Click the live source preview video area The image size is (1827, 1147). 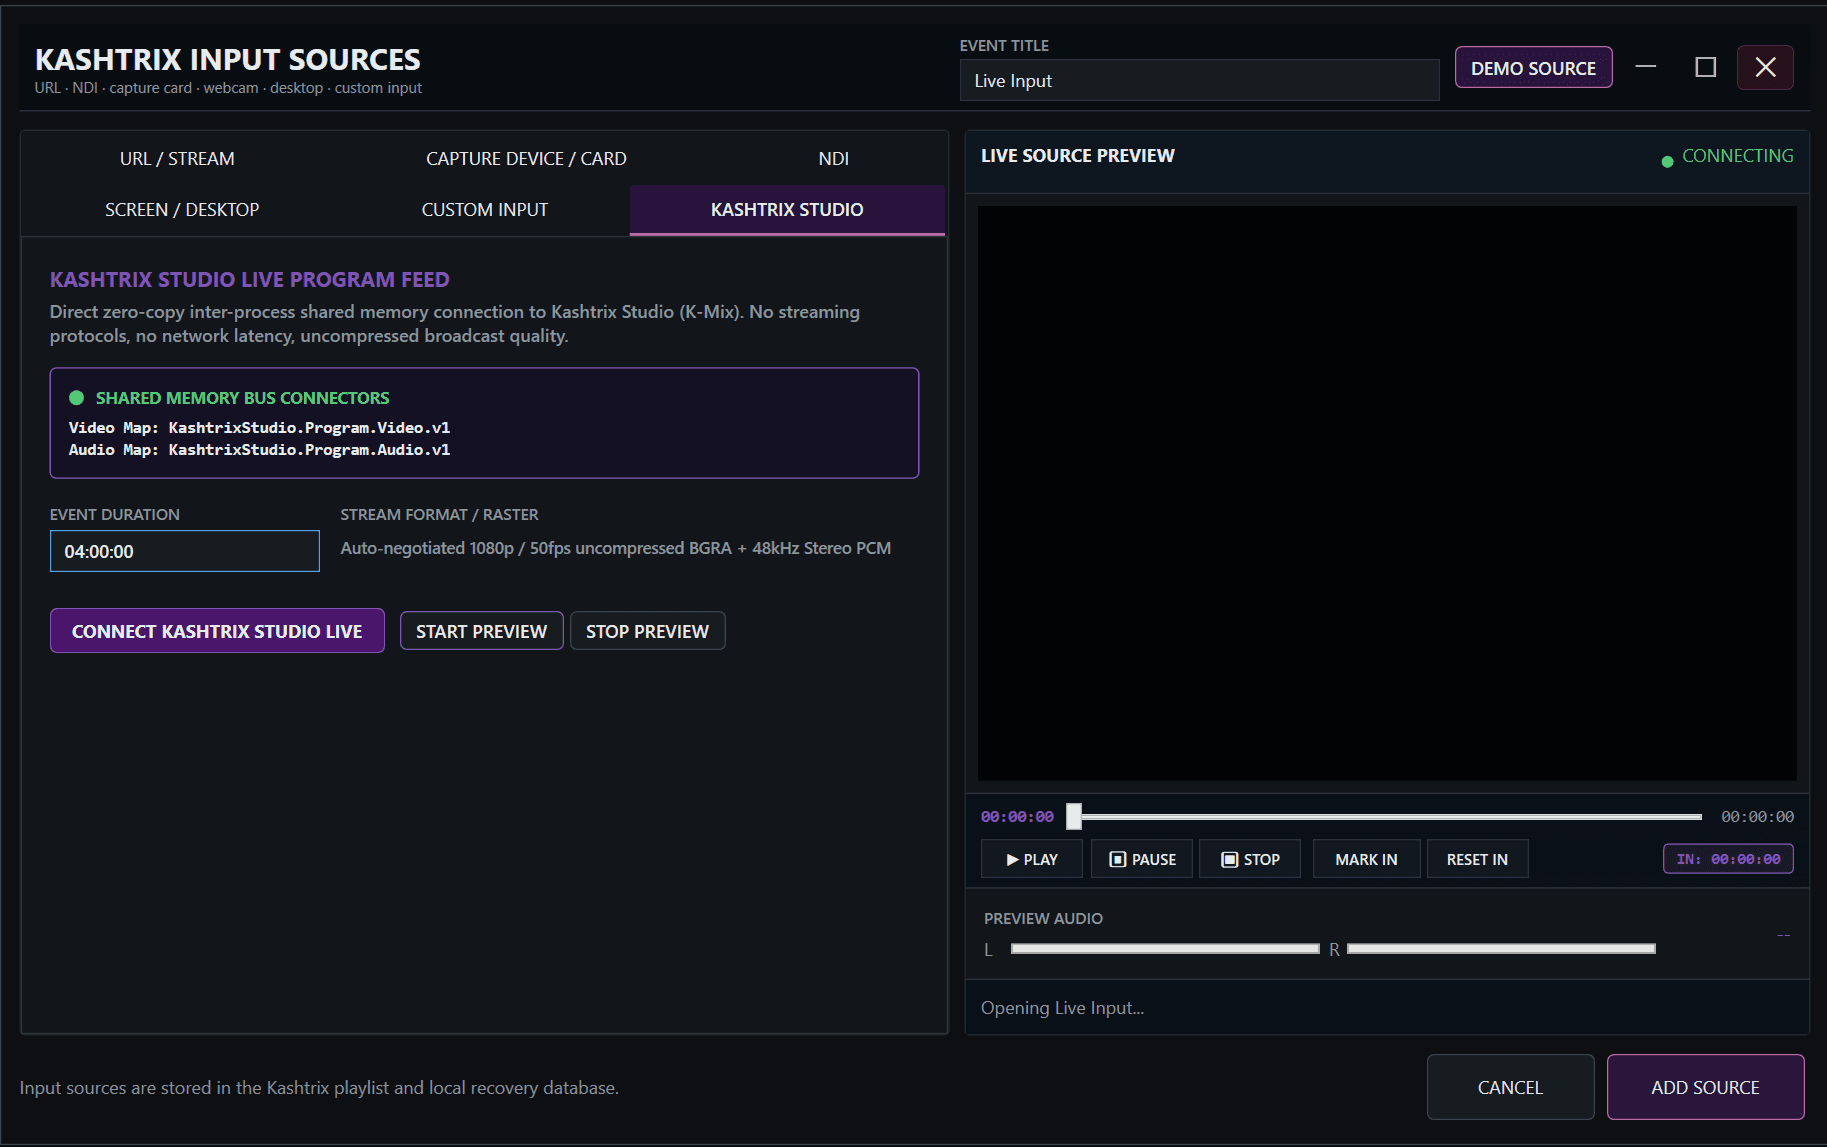1387,493
